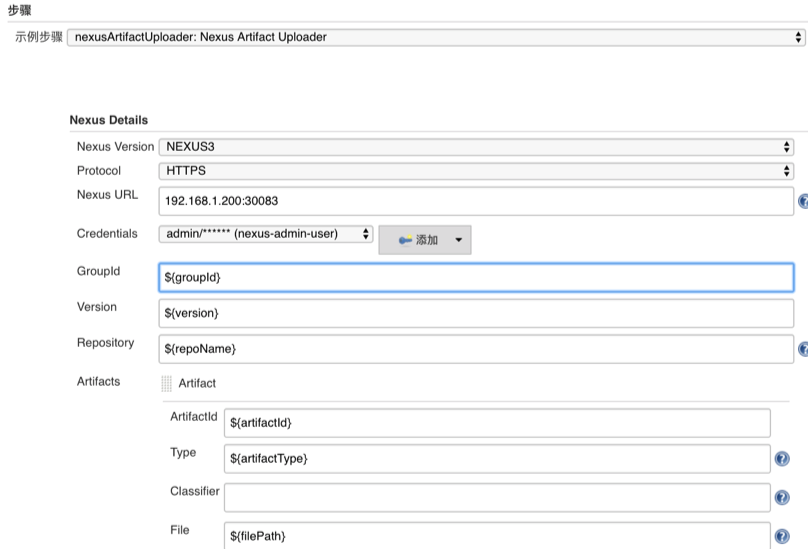Click the 示例步骤 label
The height and width of the screenshot is (549, 808).
pyautogui.click(x=39, y=37)
